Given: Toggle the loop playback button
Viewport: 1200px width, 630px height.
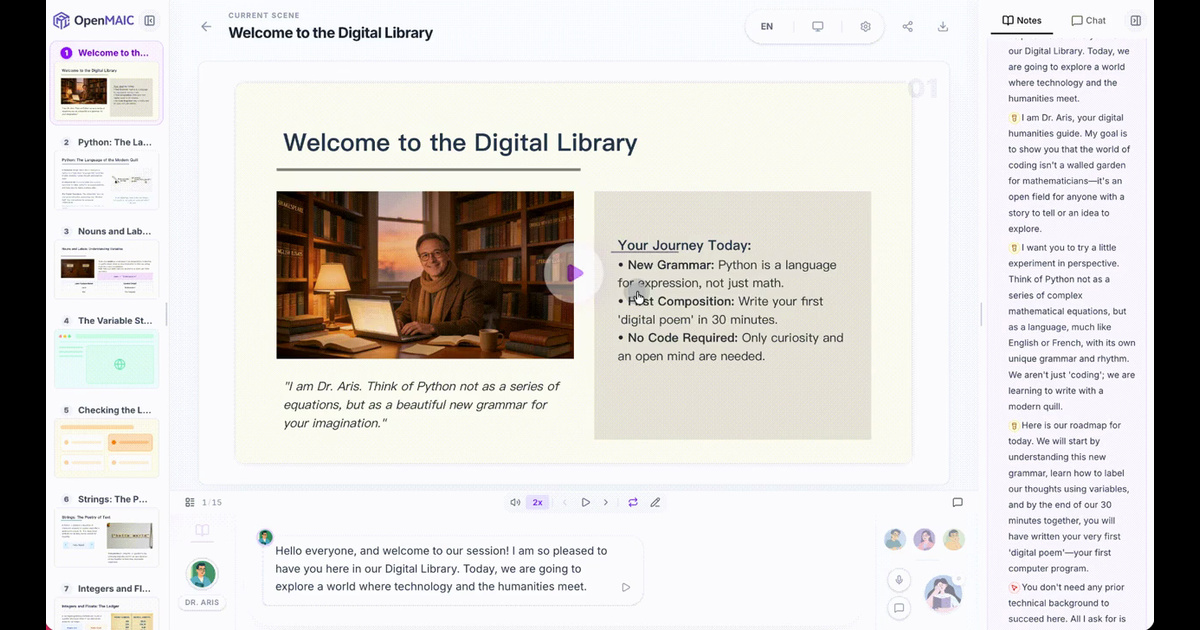Looking at the screenshot, I should (x=633, y=502).
